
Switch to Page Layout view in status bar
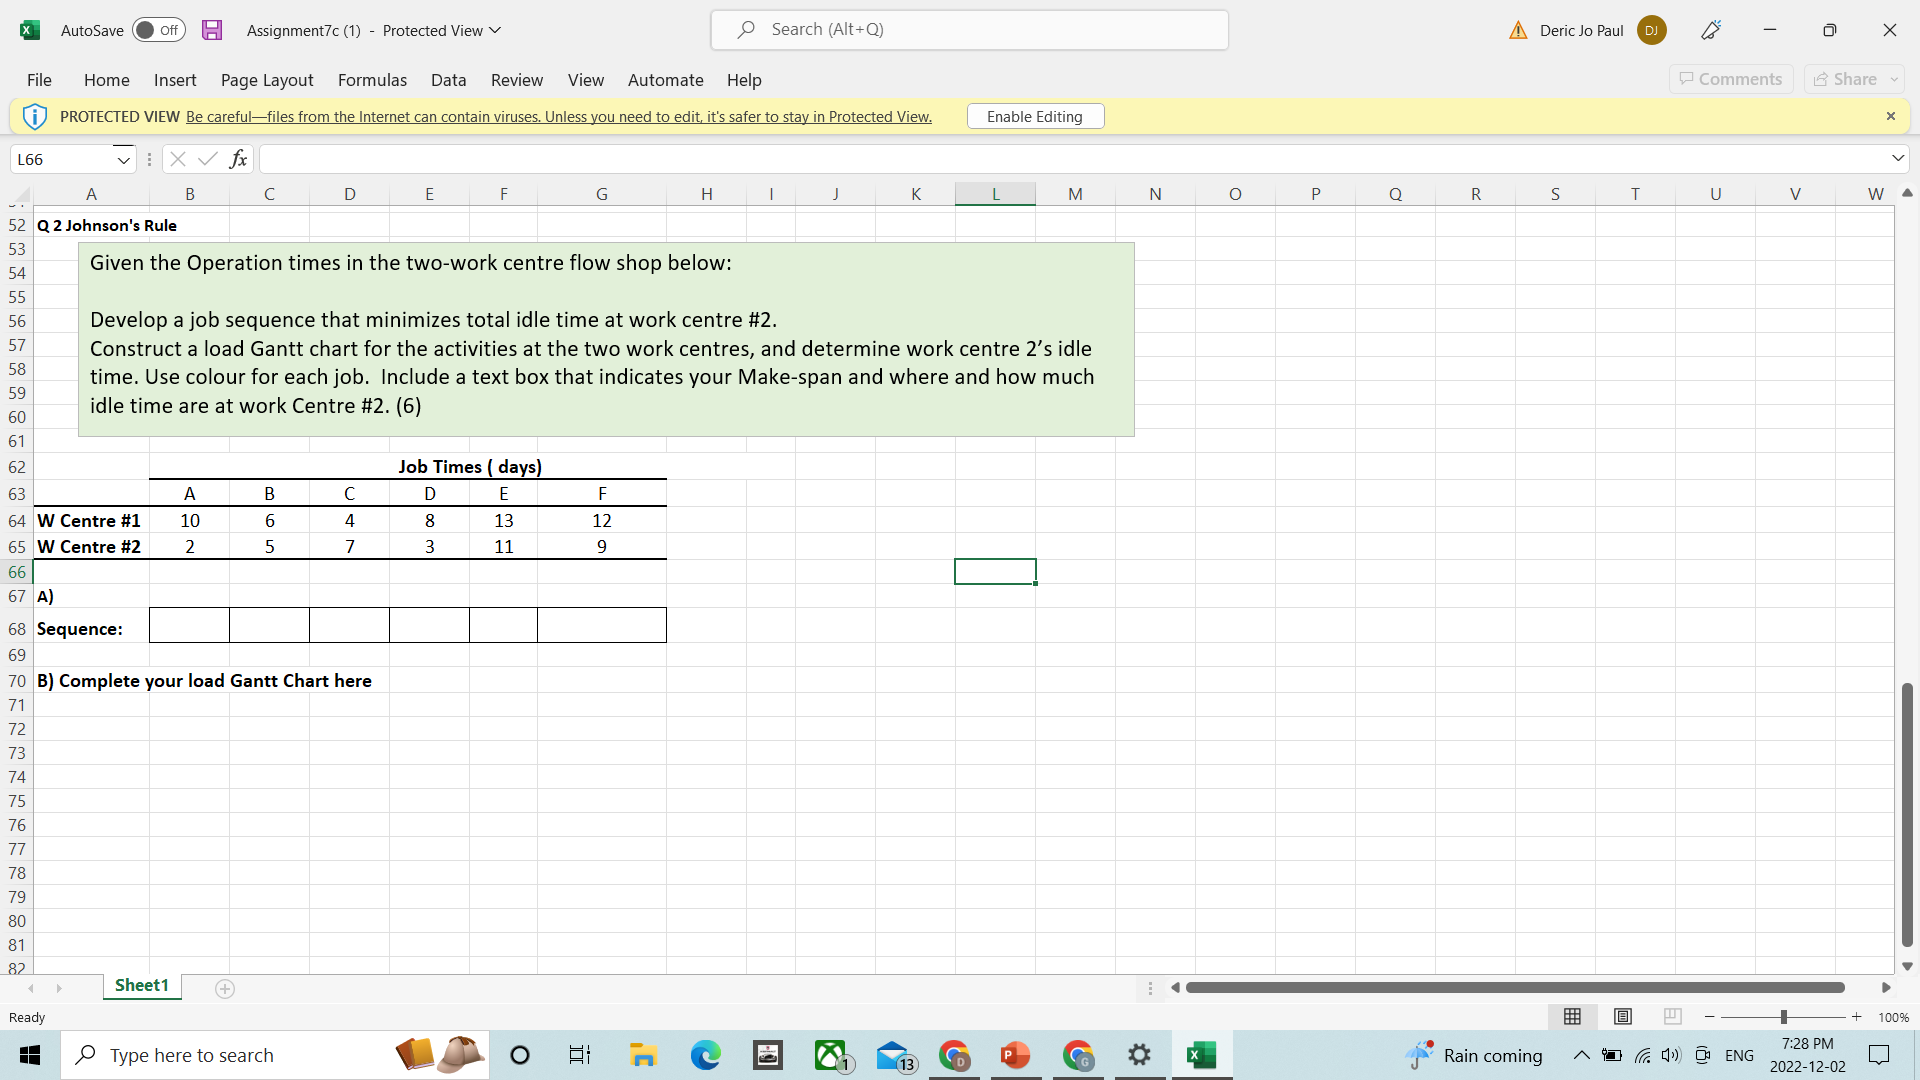(x=1622, y=1016)
